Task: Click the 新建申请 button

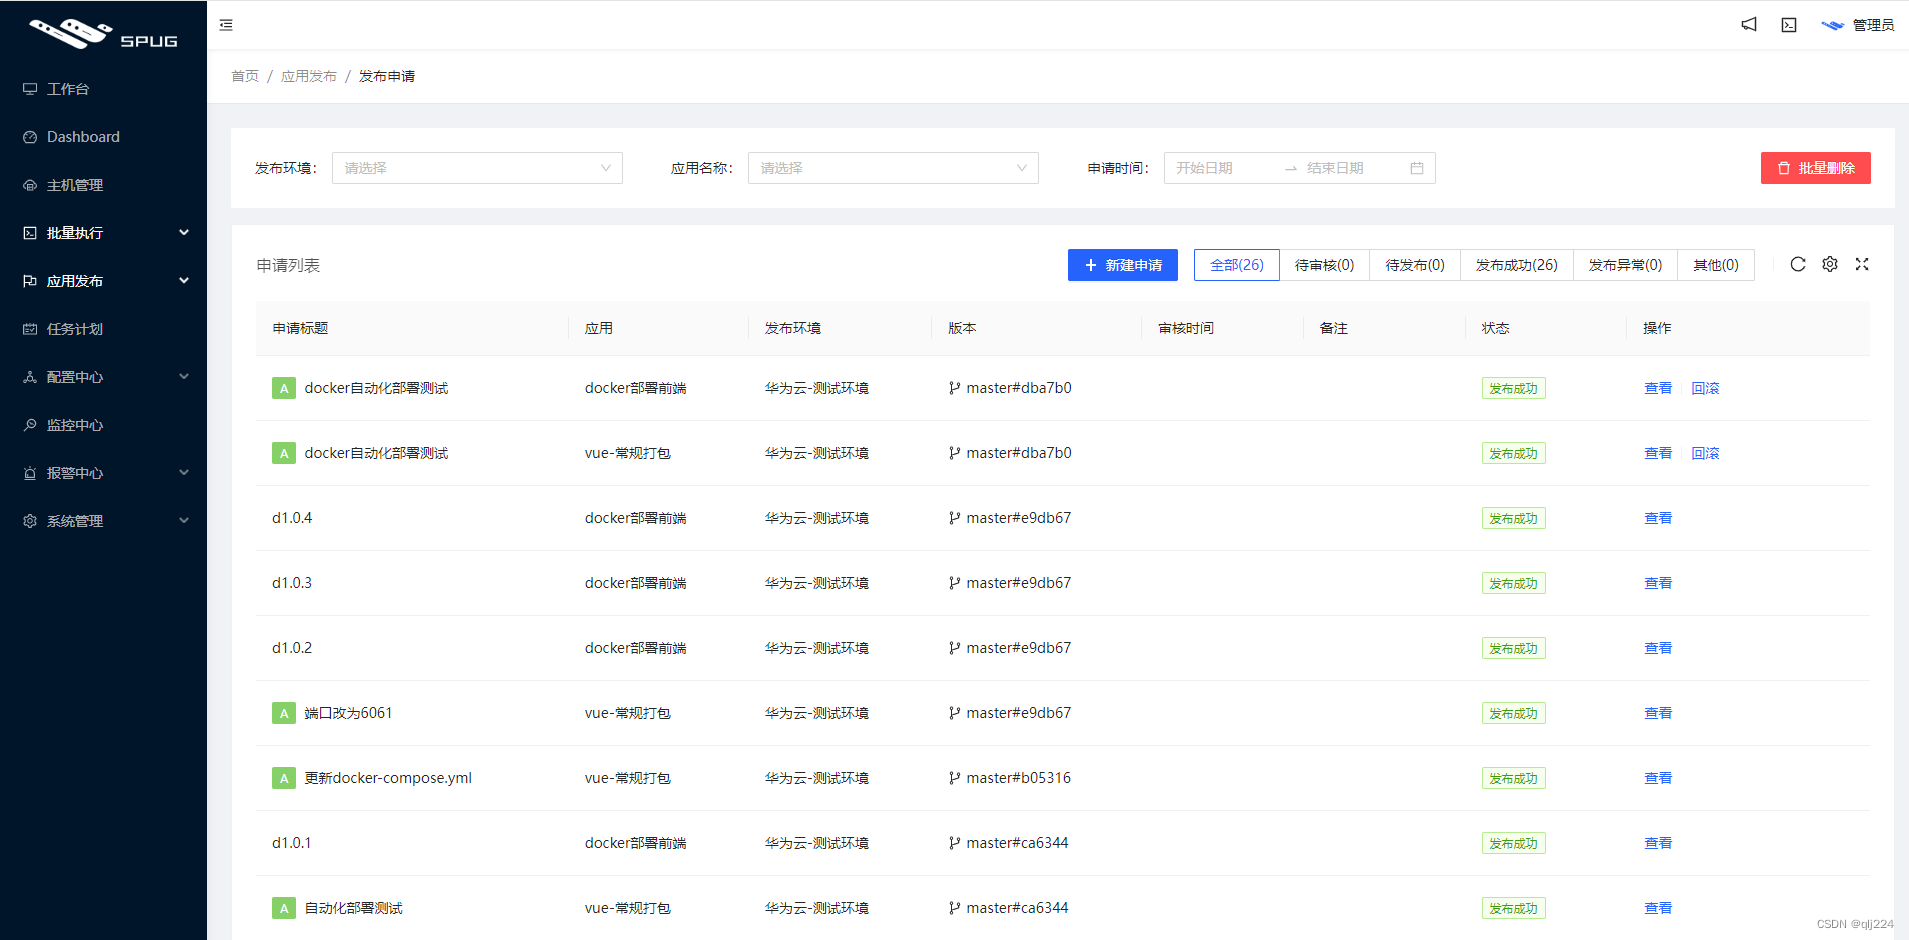Action: 1123,265
